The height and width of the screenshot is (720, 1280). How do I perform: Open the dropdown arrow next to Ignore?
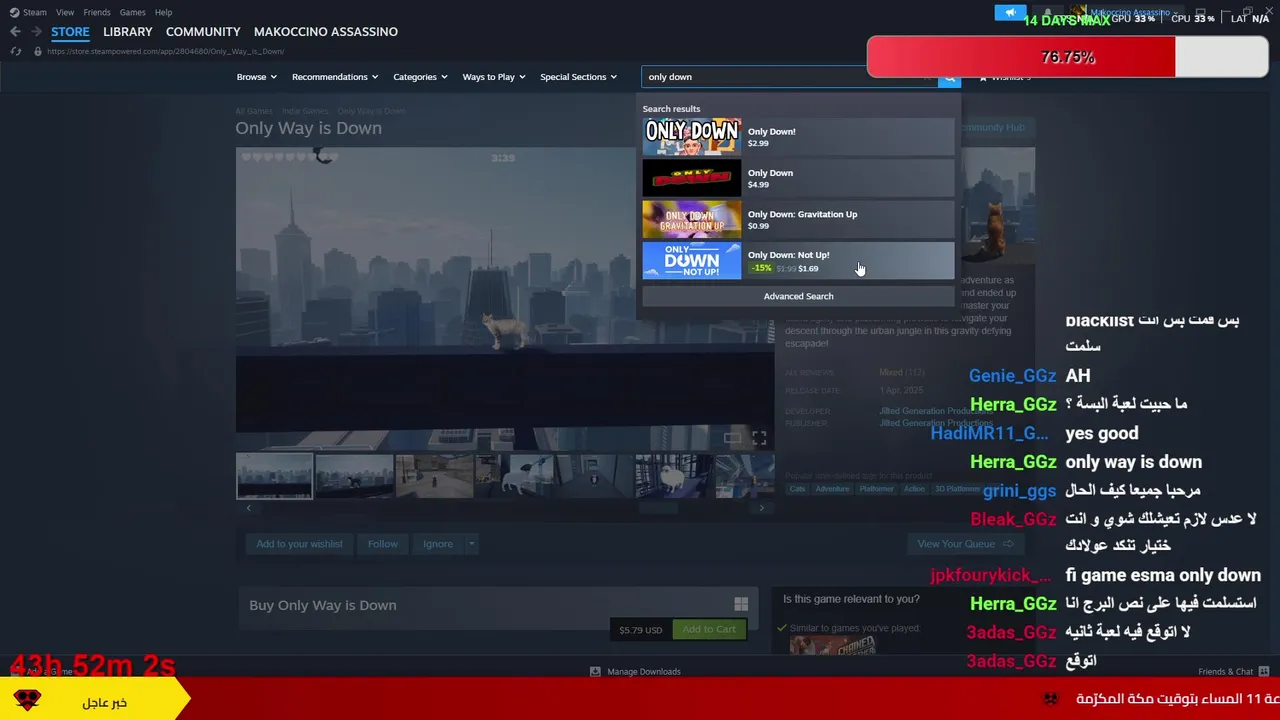tap(471, 544)
